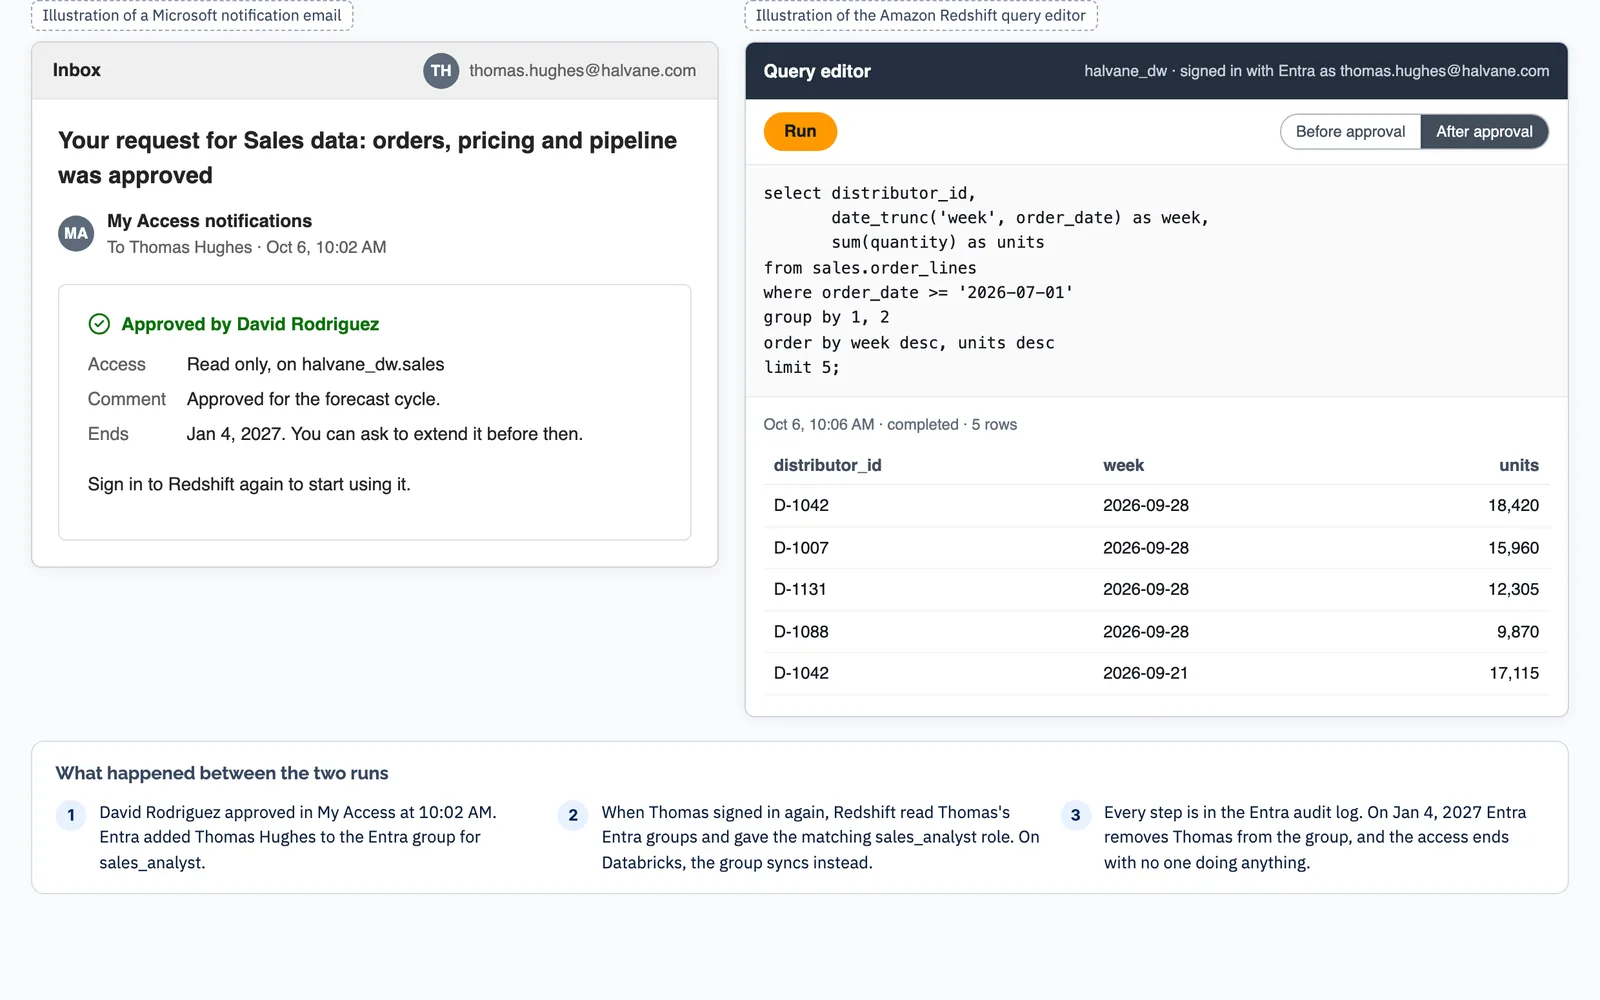The width and height of the screenshot is (1600, 1000).
Task: Select the After approval view
Action: tap(1484, 131)
